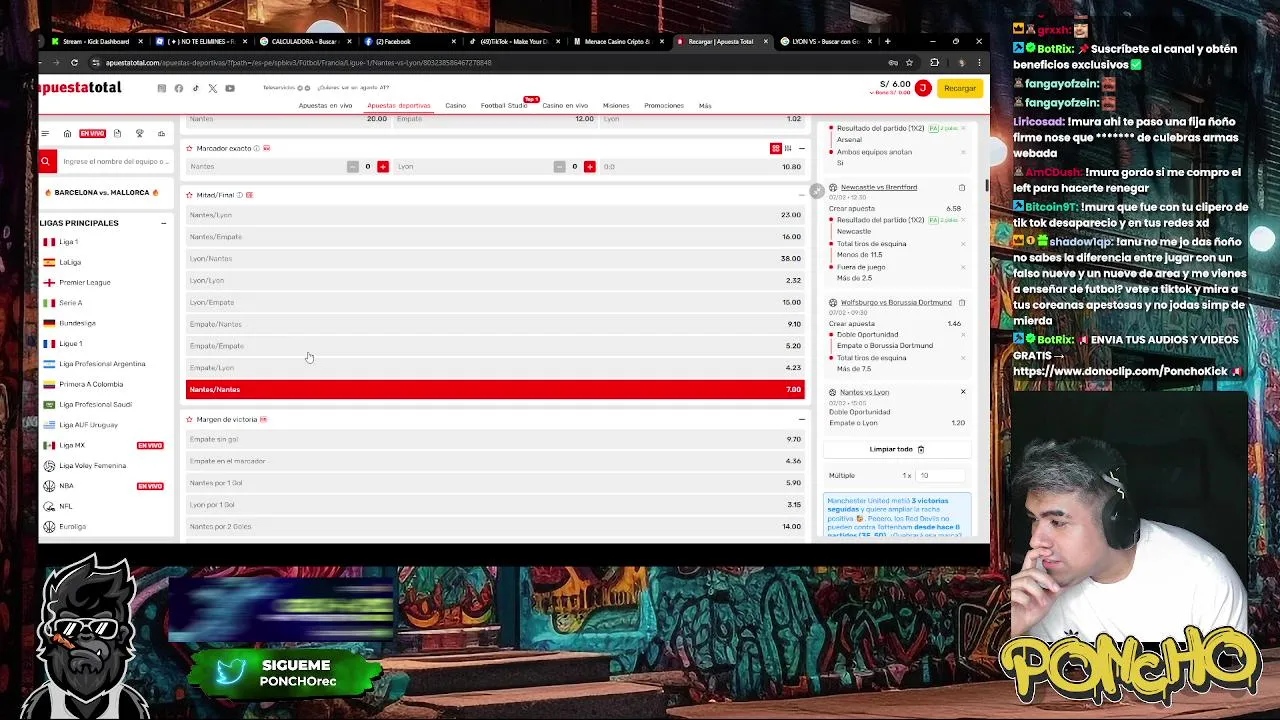Screen dimensions: 1280x720
Task: Delete Newcastle vs Brentford bet with trash icon
Action: (962, 187)
